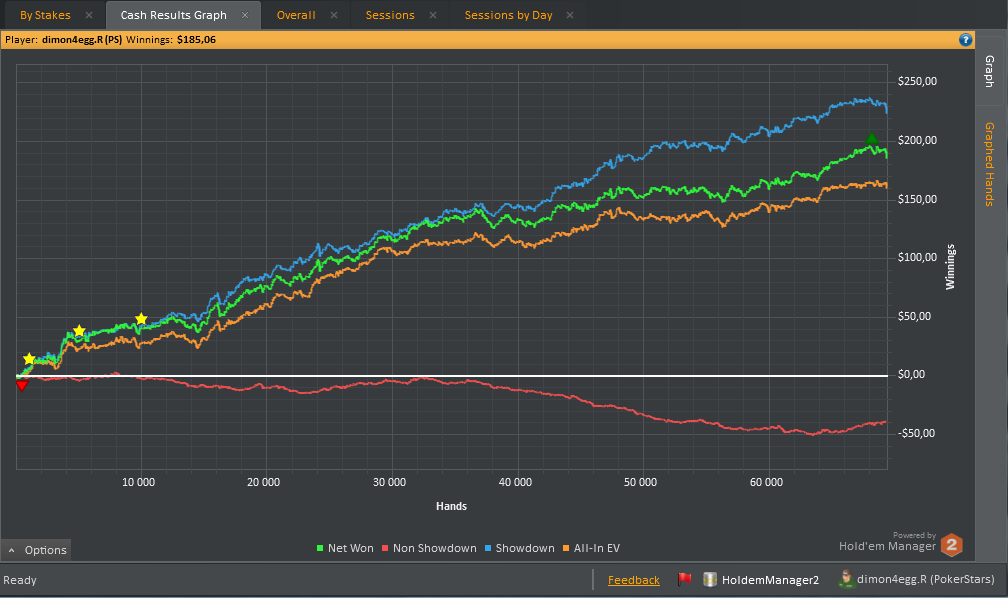Click the Hands axis title
Image resolution: width=1008 pixels, height=598 pixels.
[451, 506]
